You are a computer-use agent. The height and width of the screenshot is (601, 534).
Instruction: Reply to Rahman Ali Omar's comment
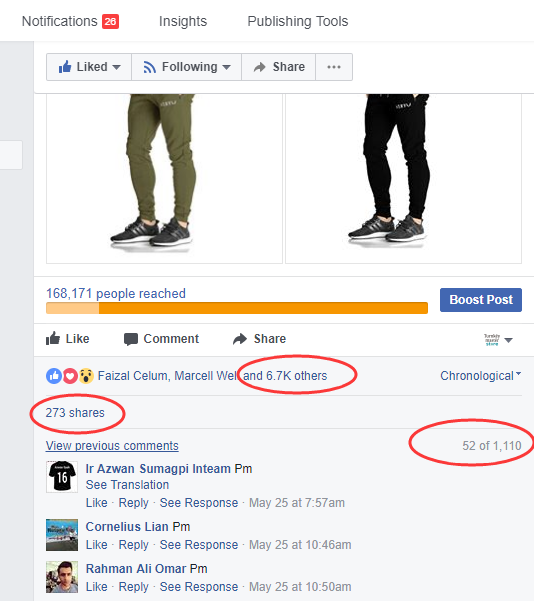pos(133,587)
